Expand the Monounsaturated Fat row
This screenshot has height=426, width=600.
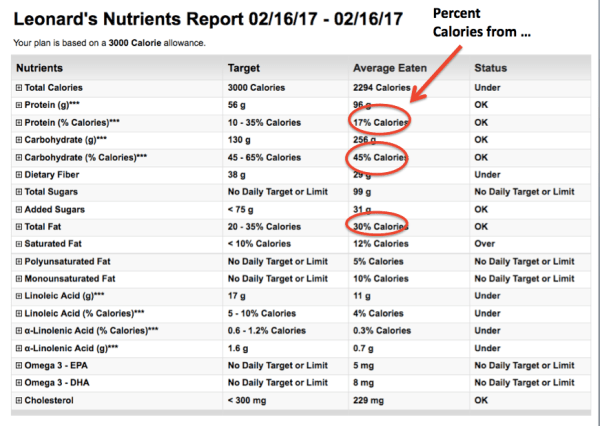point(19,278)
